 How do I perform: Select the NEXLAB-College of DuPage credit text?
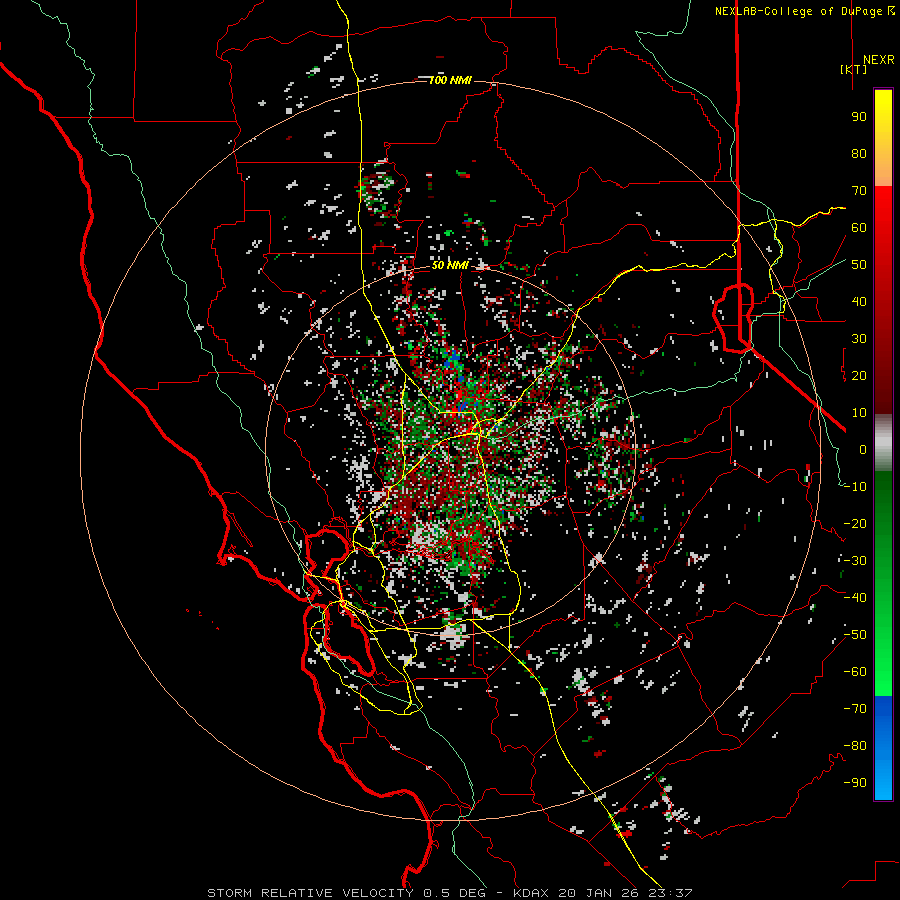click(804, 11)
